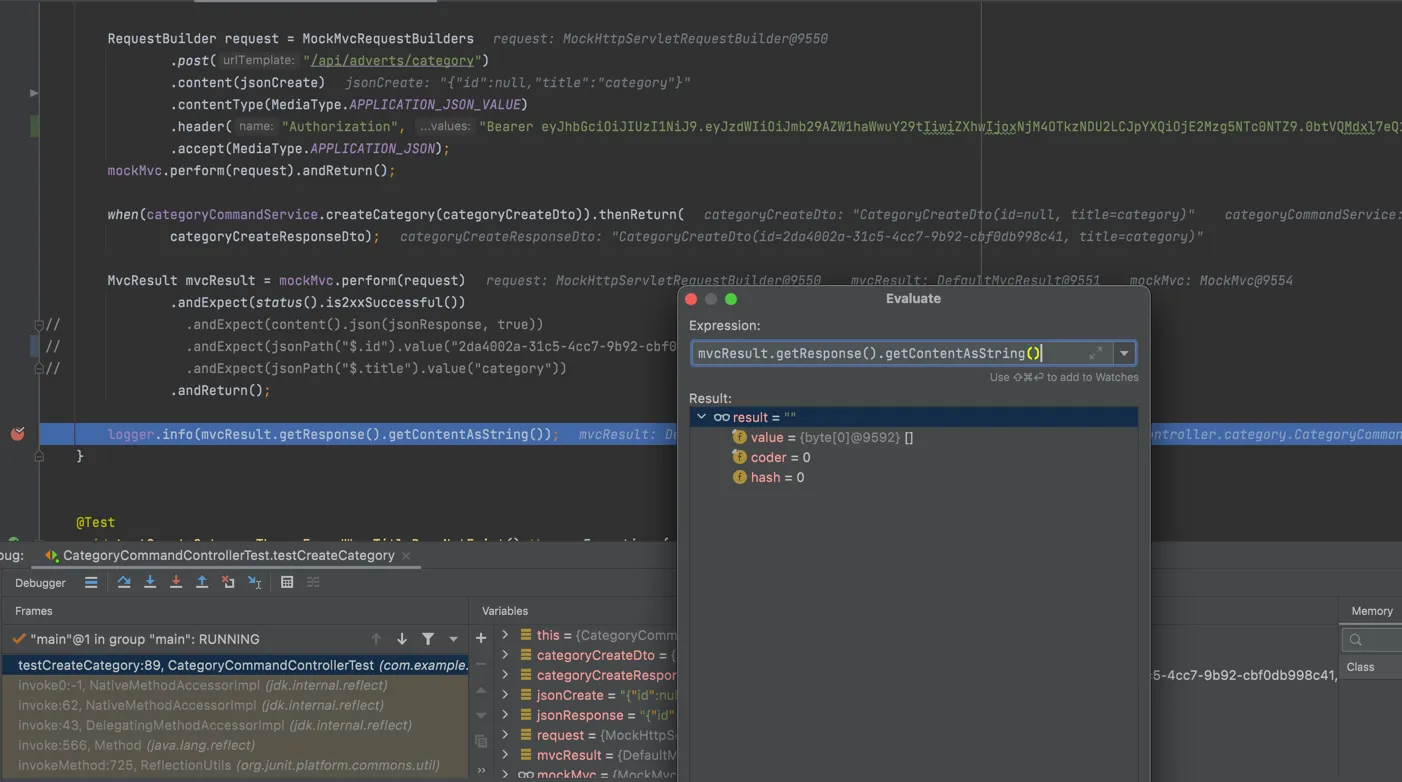Click the Expand expression field icon
Viewport: 1402px width, 782px height.
pyautogui.click(x=1096, y=353)
